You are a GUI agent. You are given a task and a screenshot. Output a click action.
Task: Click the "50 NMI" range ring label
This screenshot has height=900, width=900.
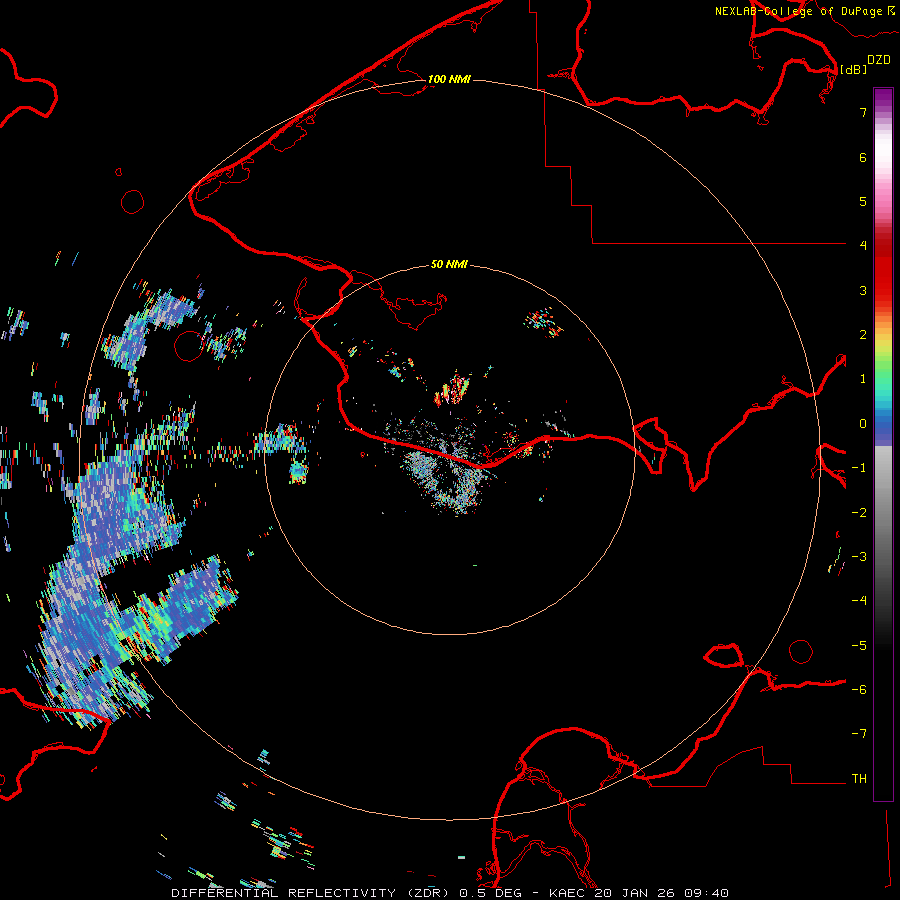(x=449, y=265)
